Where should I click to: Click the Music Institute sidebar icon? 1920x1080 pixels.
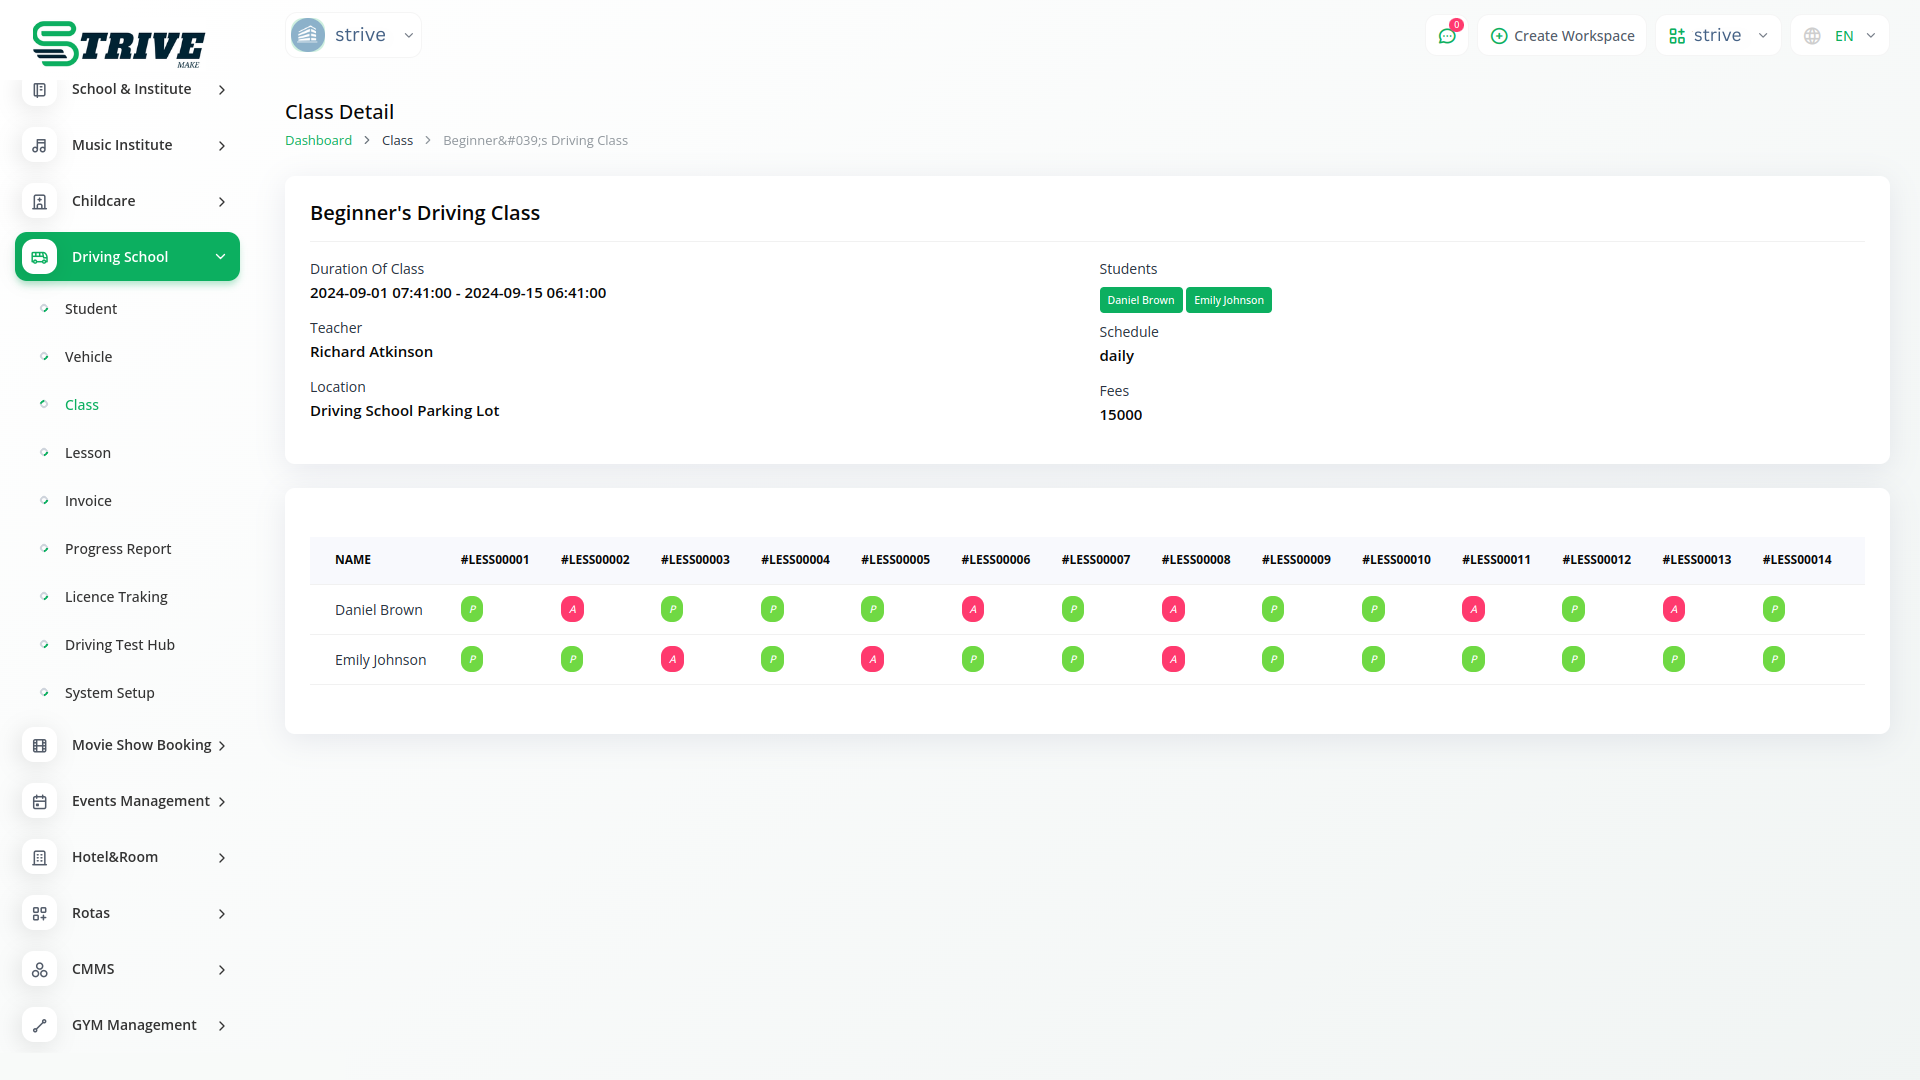coord(40,145)
